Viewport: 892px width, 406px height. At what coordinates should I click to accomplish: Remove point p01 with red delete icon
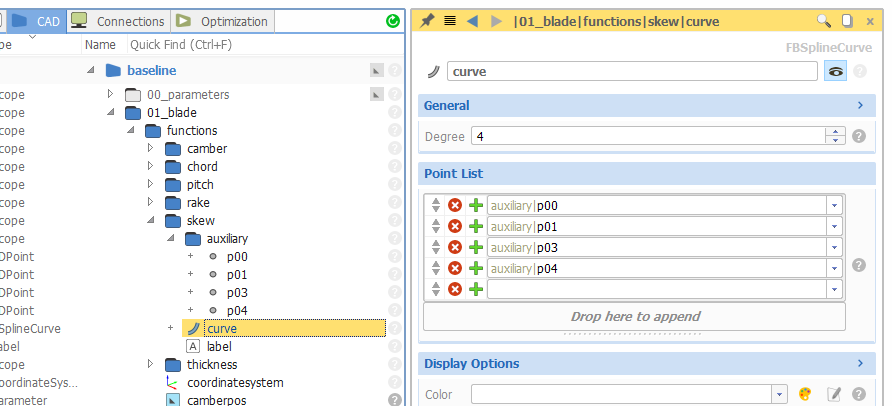click(x=455, y=226)
